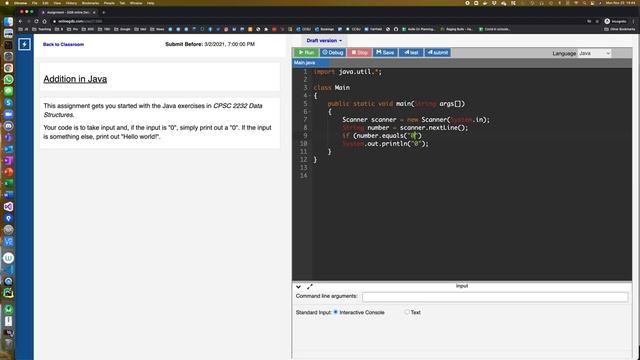Viewport: 640px width, 360px height.
Task: Focus the Command line arguments field
Action: pyautogui.click(x=495, y=297)
